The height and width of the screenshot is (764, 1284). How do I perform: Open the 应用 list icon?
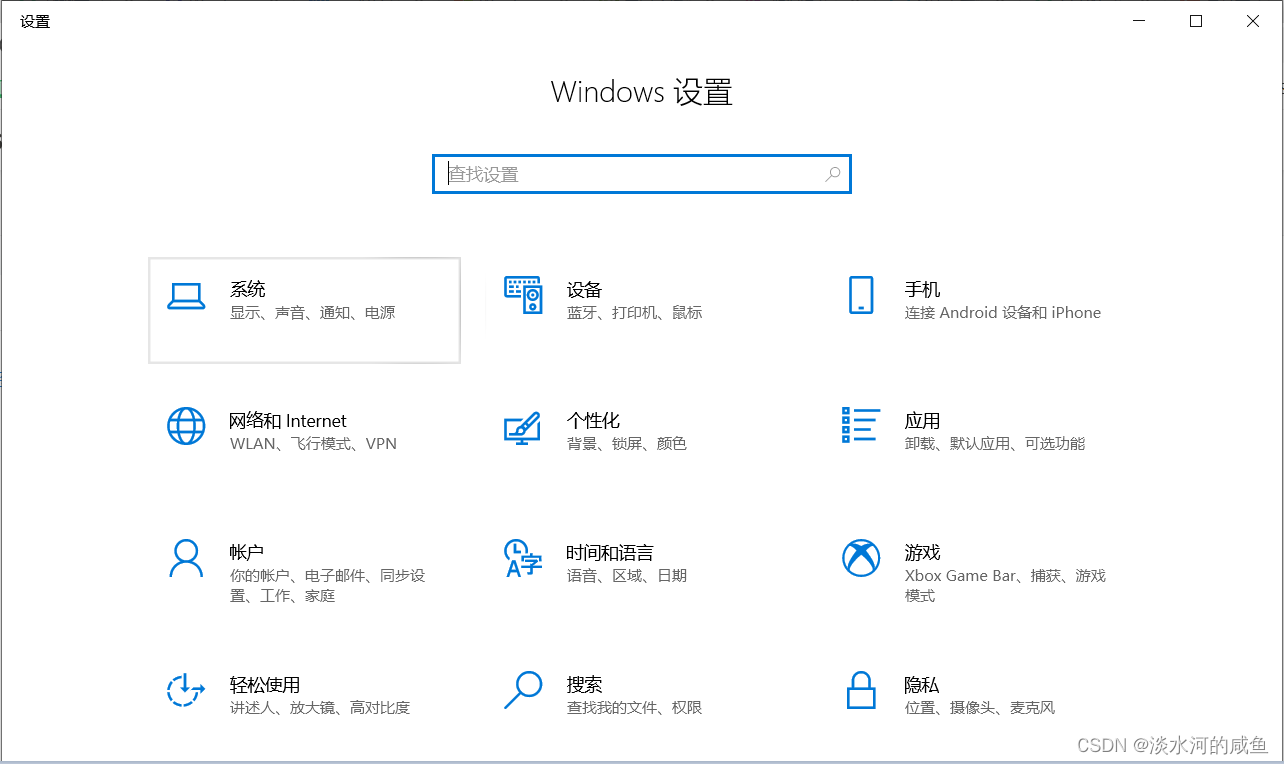tap(861, 425)
